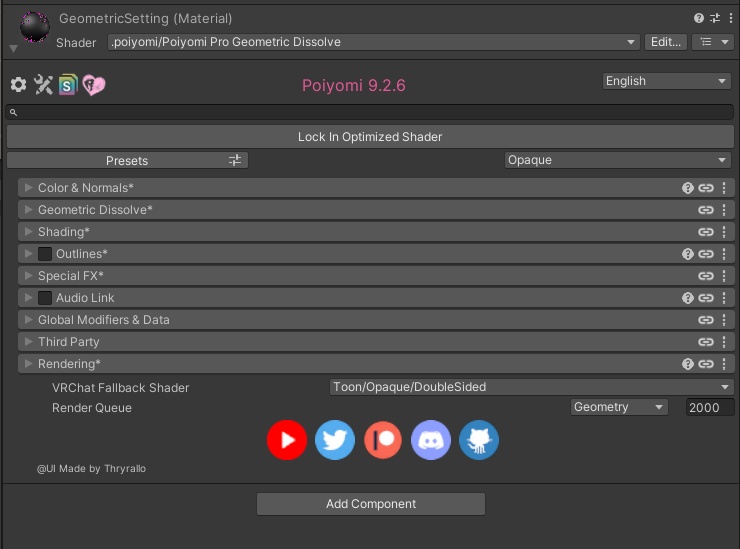Viewport: 740px width, 549px height.
Task: Click link icon on Outlines row
Action: pos(706,254)
